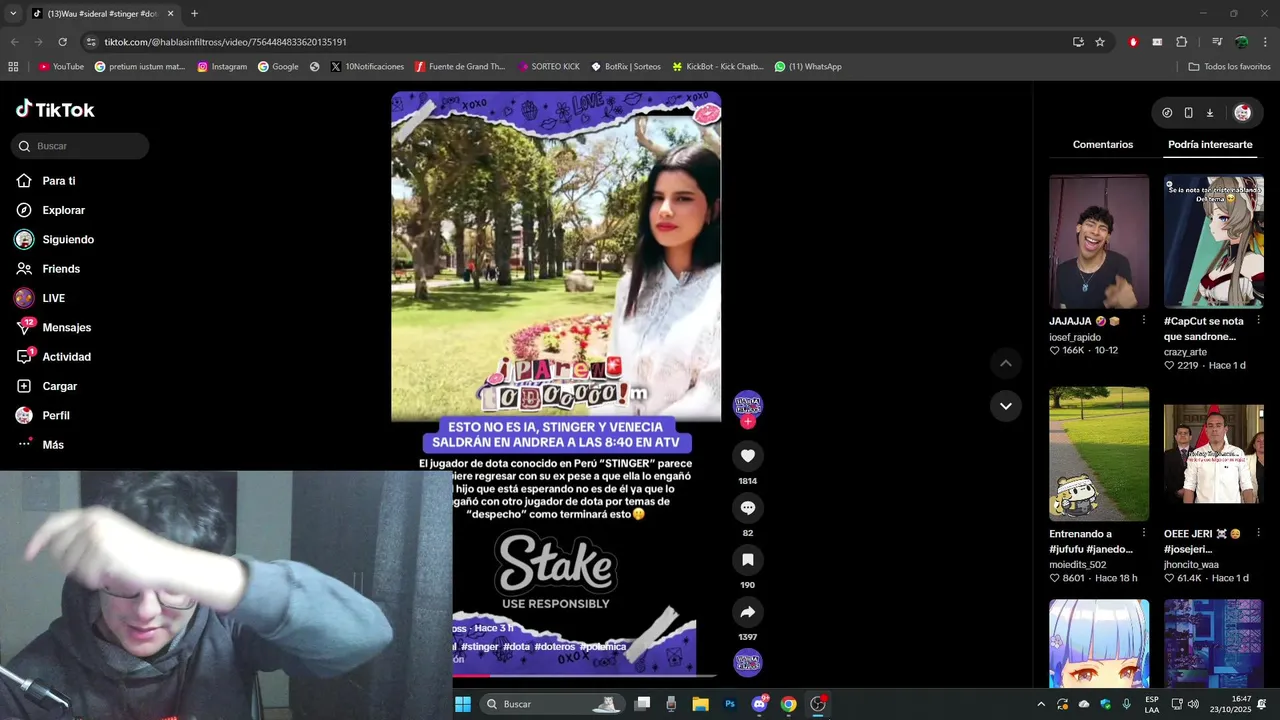The image size is (1280, 720).
Task: Open the jhoncito_waa author link
Action: [1191, 565]
